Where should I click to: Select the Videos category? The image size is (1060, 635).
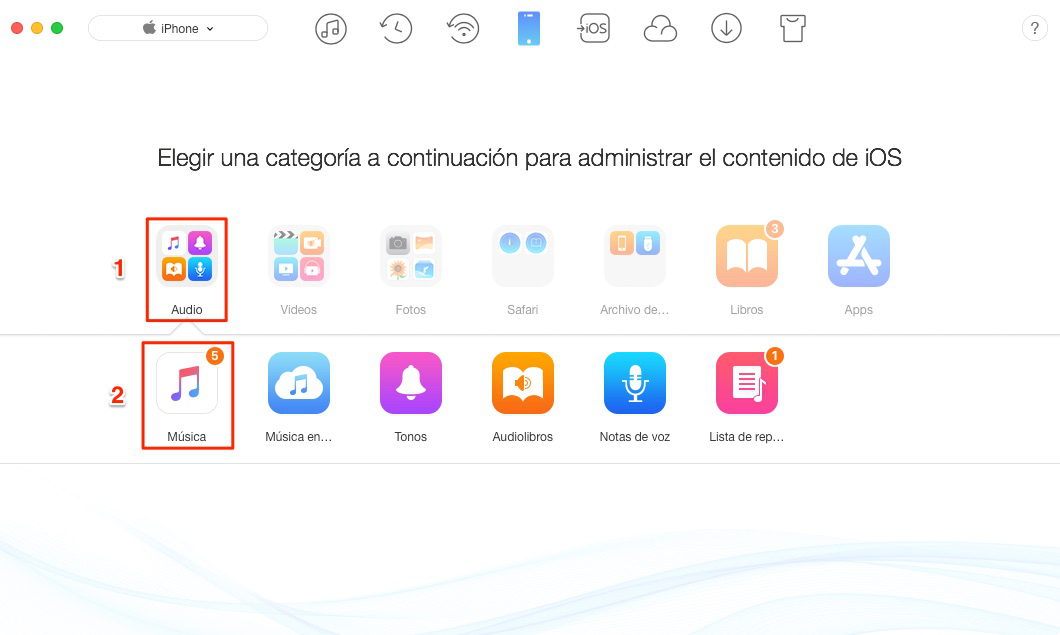coord(299,256)
